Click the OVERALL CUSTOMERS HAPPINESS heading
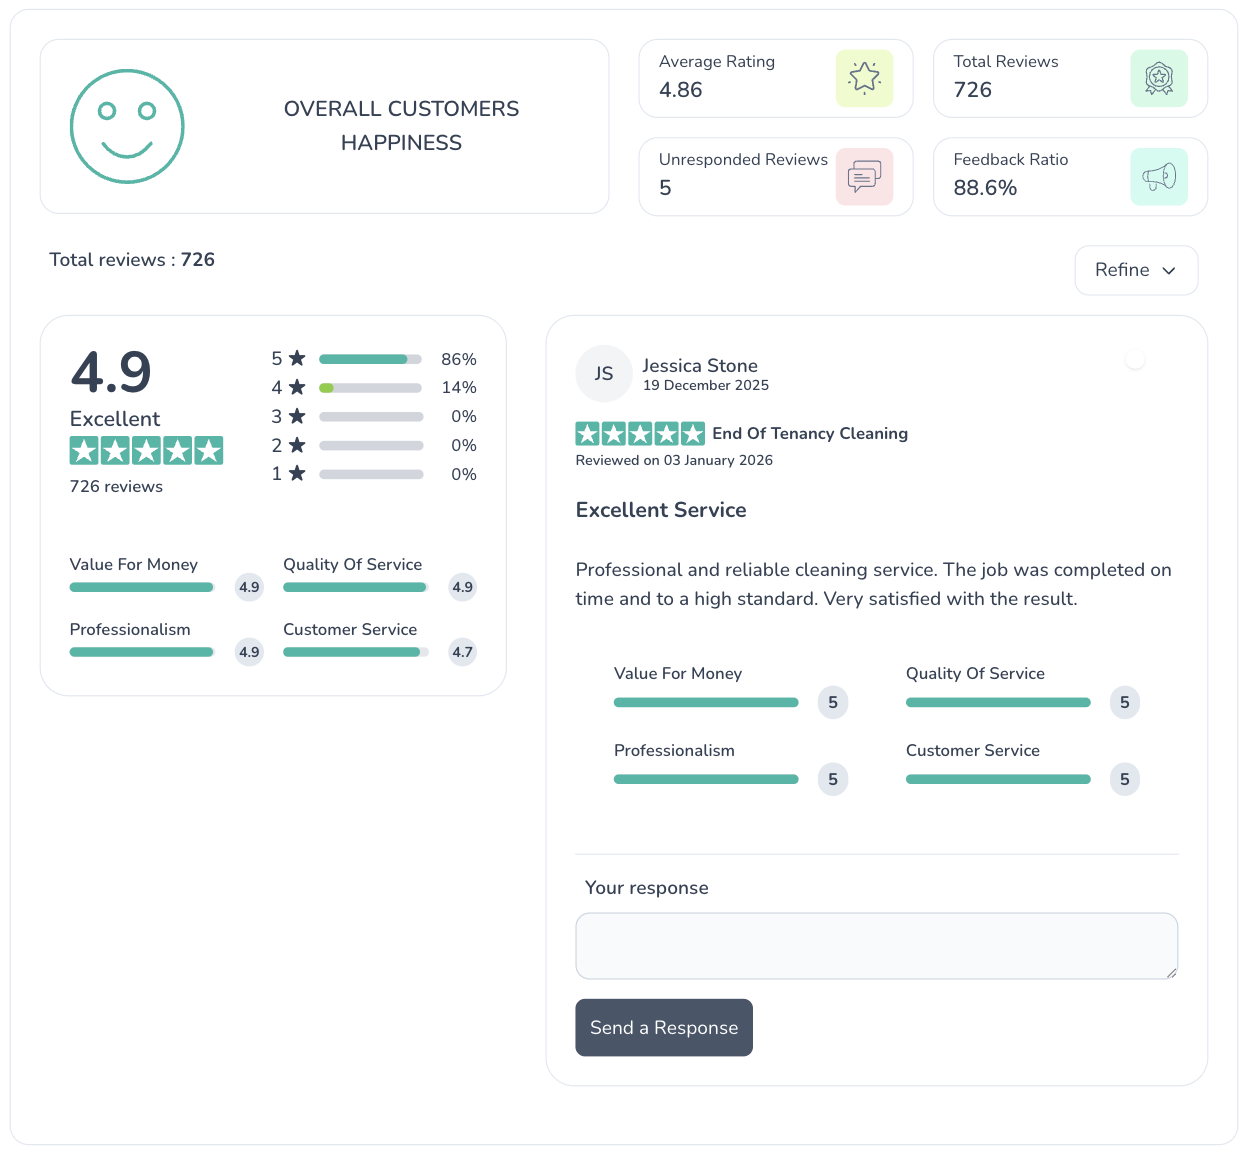The height and width of the screenshot is (1154, 1250). [x=401, y=125]
